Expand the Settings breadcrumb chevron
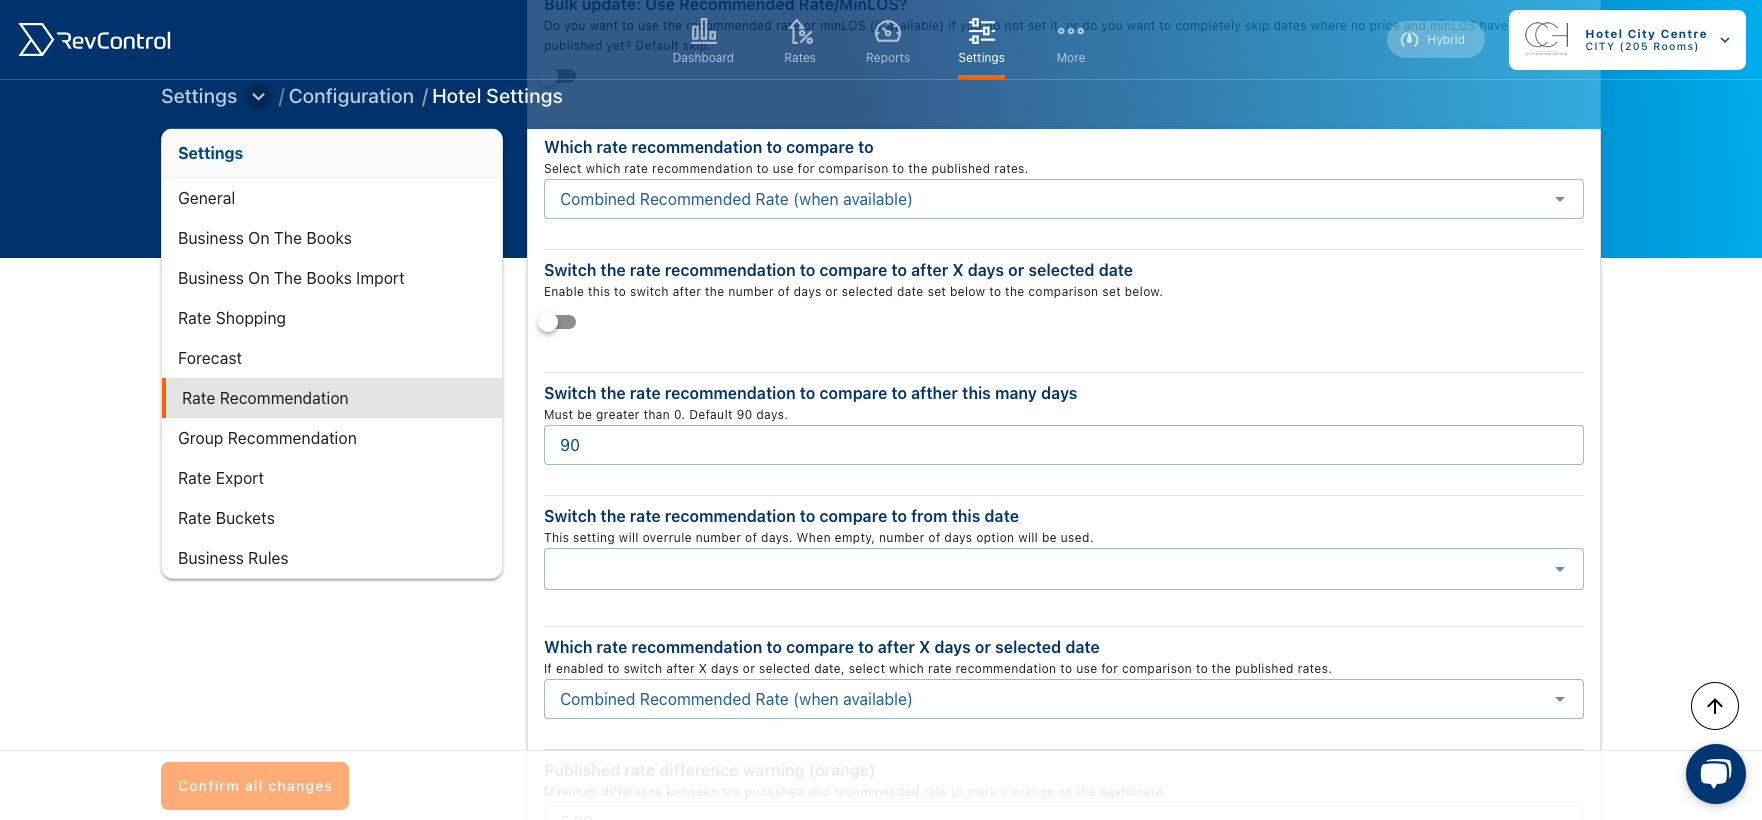This screenshot has width=1762, height=820. (258, 97)
